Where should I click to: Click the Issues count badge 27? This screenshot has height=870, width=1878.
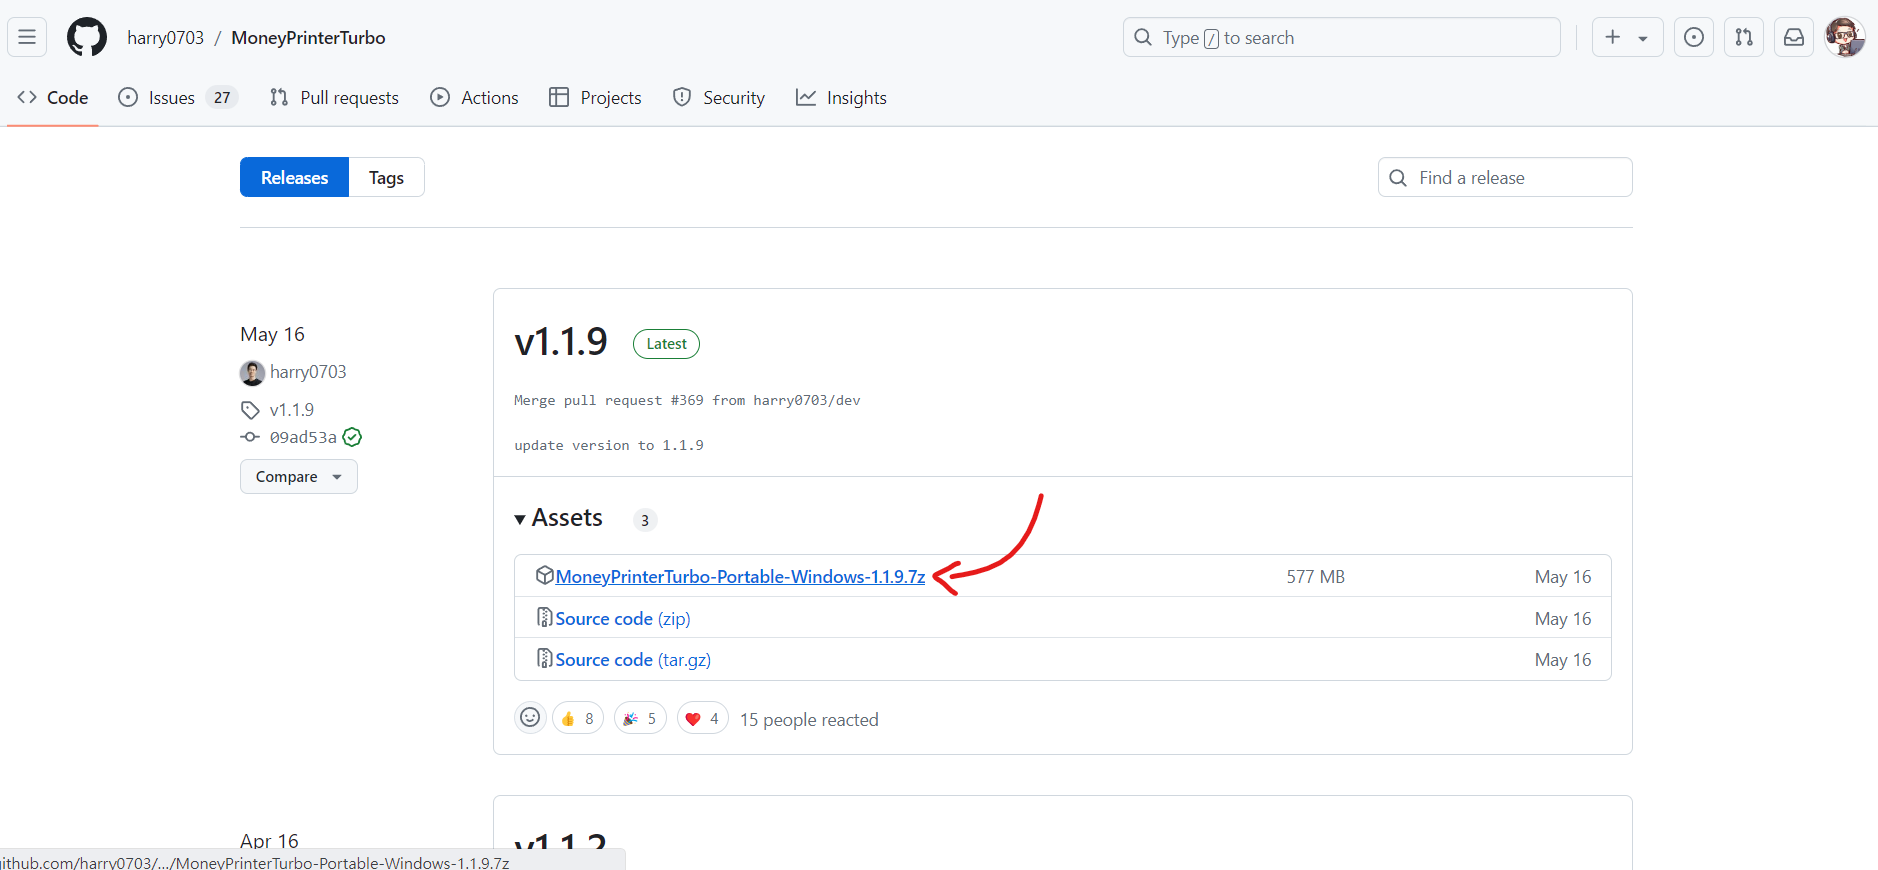point(222,97)
